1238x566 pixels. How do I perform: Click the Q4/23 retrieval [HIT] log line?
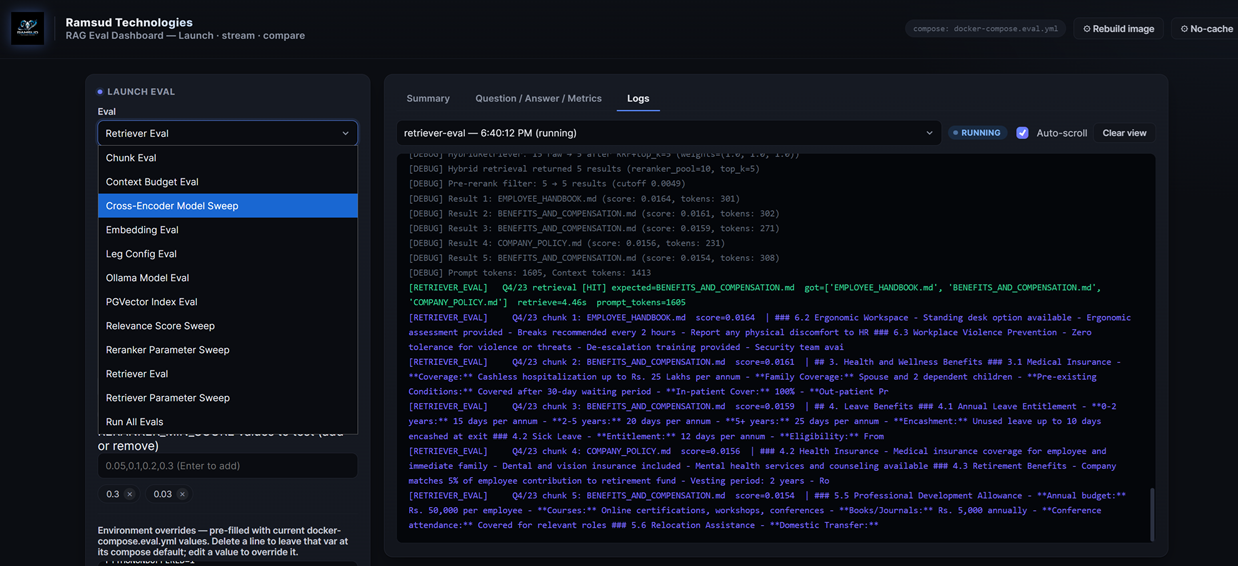pyautogui.click(x=755, y=295)
